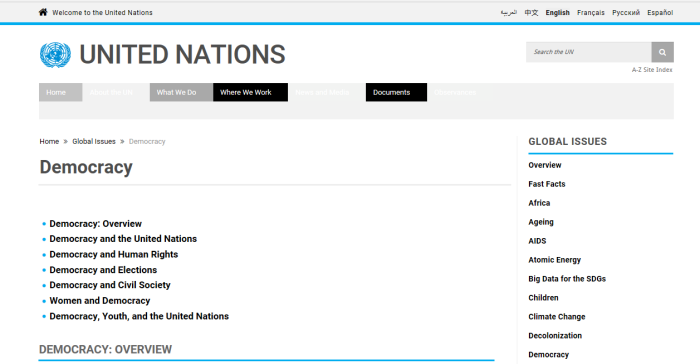Screen dimensions: 700x364
Task: Click 'Welcome to the United Nations' link
Action: click(x=102, y=13)
